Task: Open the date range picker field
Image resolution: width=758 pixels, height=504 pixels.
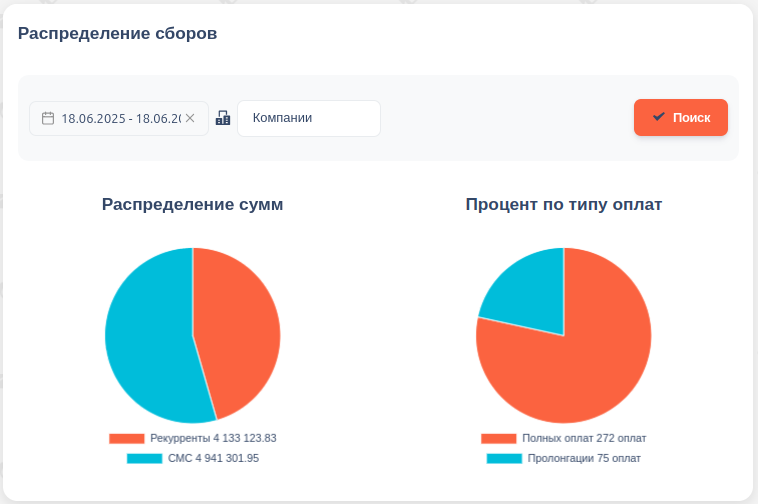Action: pyautogui.click(x=120, y=118)
